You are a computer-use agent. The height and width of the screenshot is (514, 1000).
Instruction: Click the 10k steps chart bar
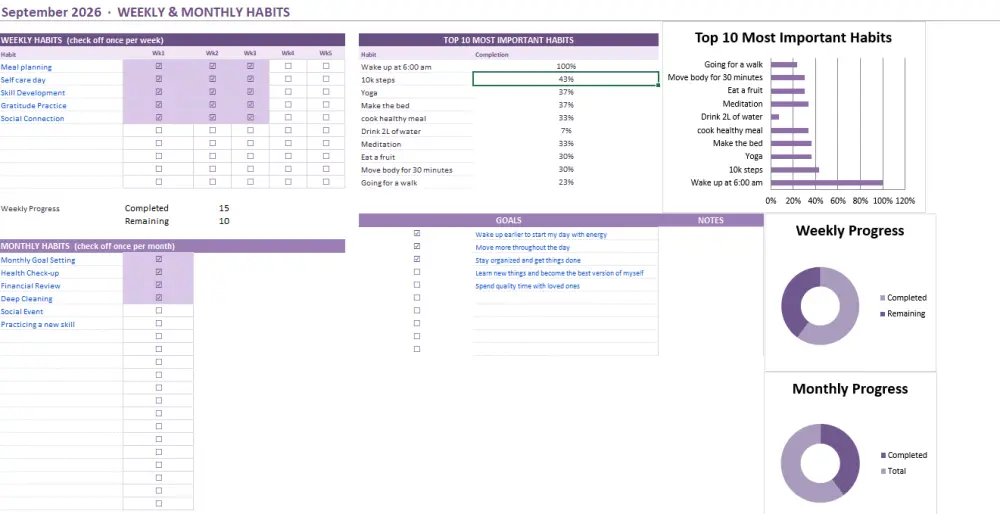(795, 170)
